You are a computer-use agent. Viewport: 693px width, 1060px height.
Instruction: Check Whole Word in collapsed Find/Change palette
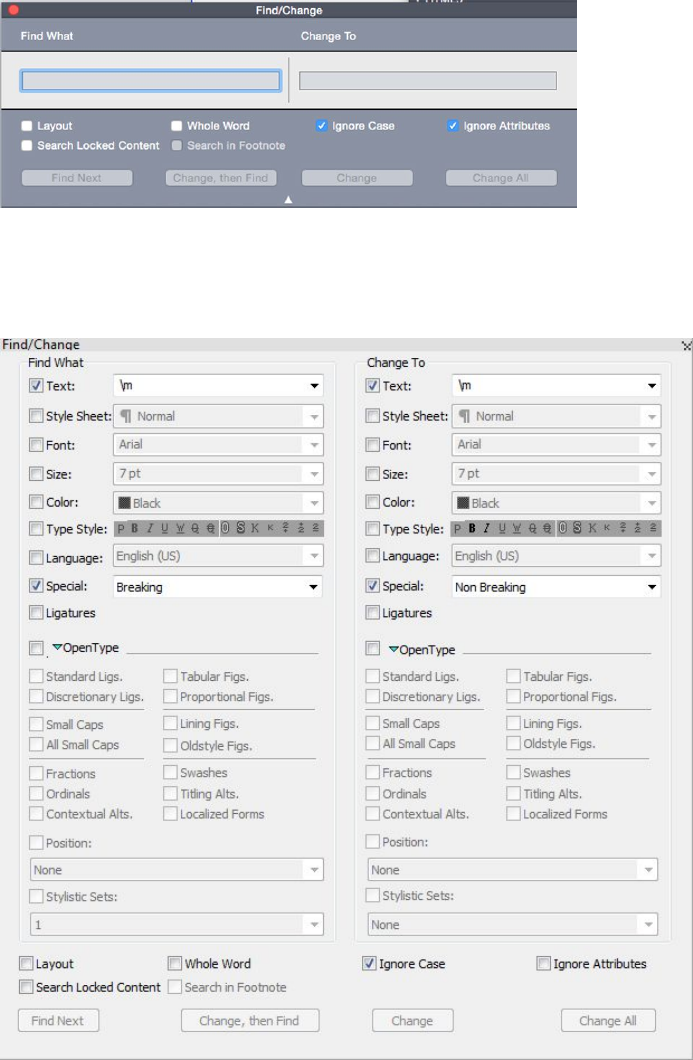[176, 126]
